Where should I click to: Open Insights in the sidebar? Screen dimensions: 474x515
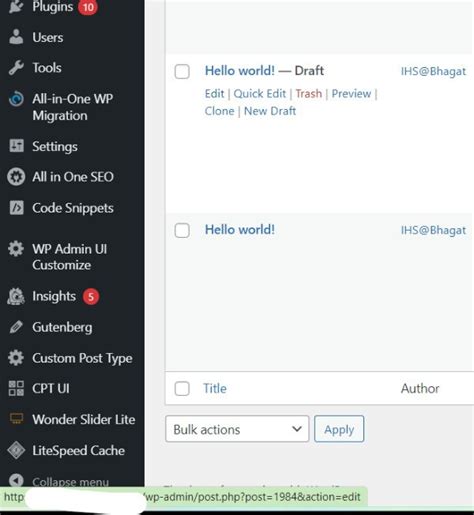[x=54, y=296]
